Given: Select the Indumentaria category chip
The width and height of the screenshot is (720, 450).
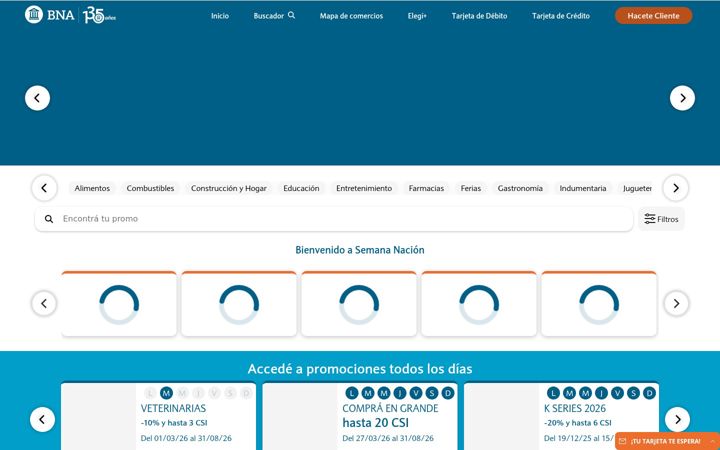Looking at the screenshot, I should click(583, 188).
